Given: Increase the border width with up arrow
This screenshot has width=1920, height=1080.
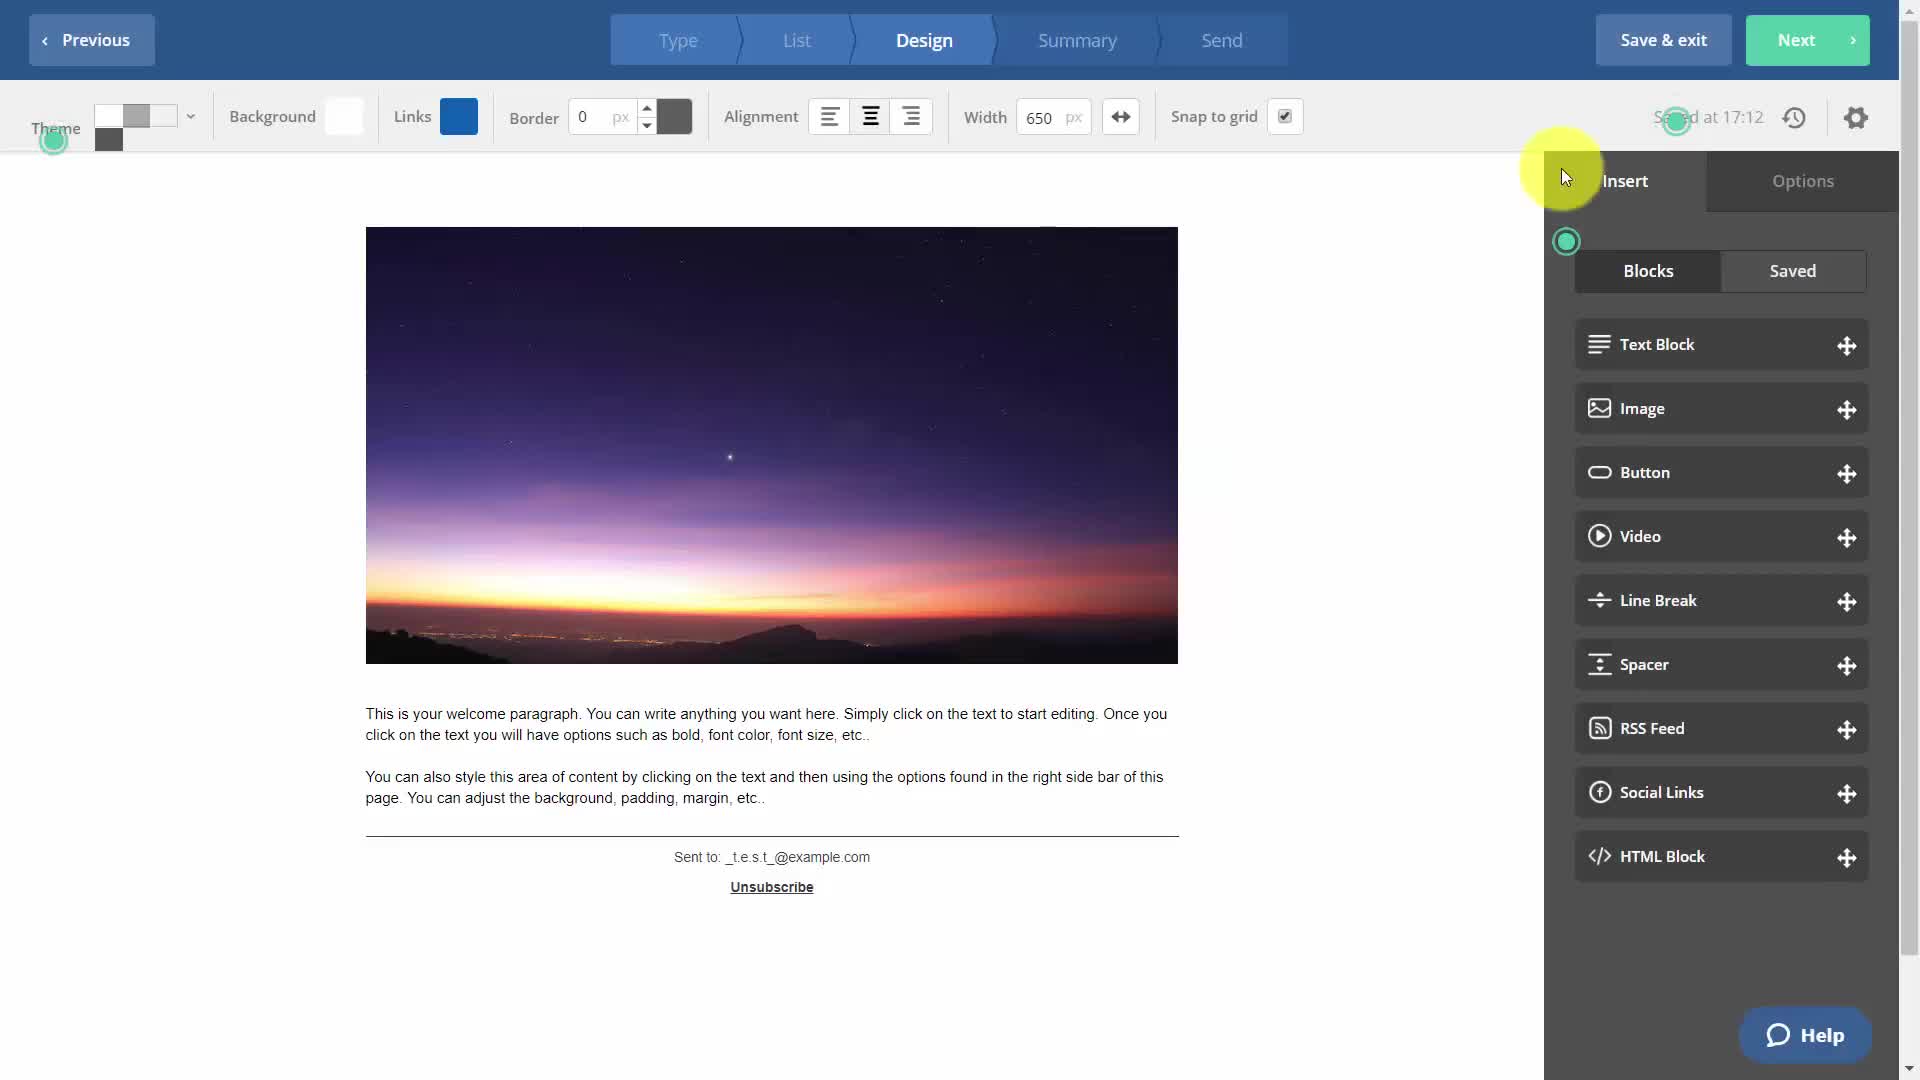Looking at the screenshot, I should (647, 107).
